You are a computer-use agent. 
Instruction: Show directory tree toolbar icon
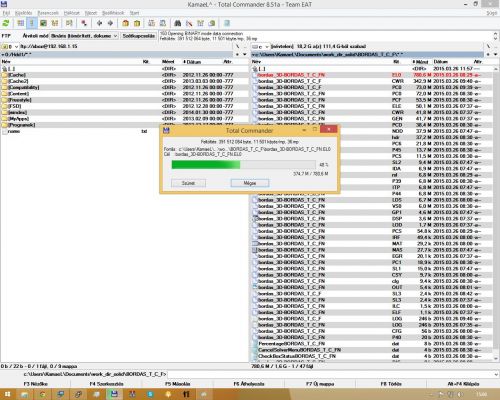tap(55, 23)
